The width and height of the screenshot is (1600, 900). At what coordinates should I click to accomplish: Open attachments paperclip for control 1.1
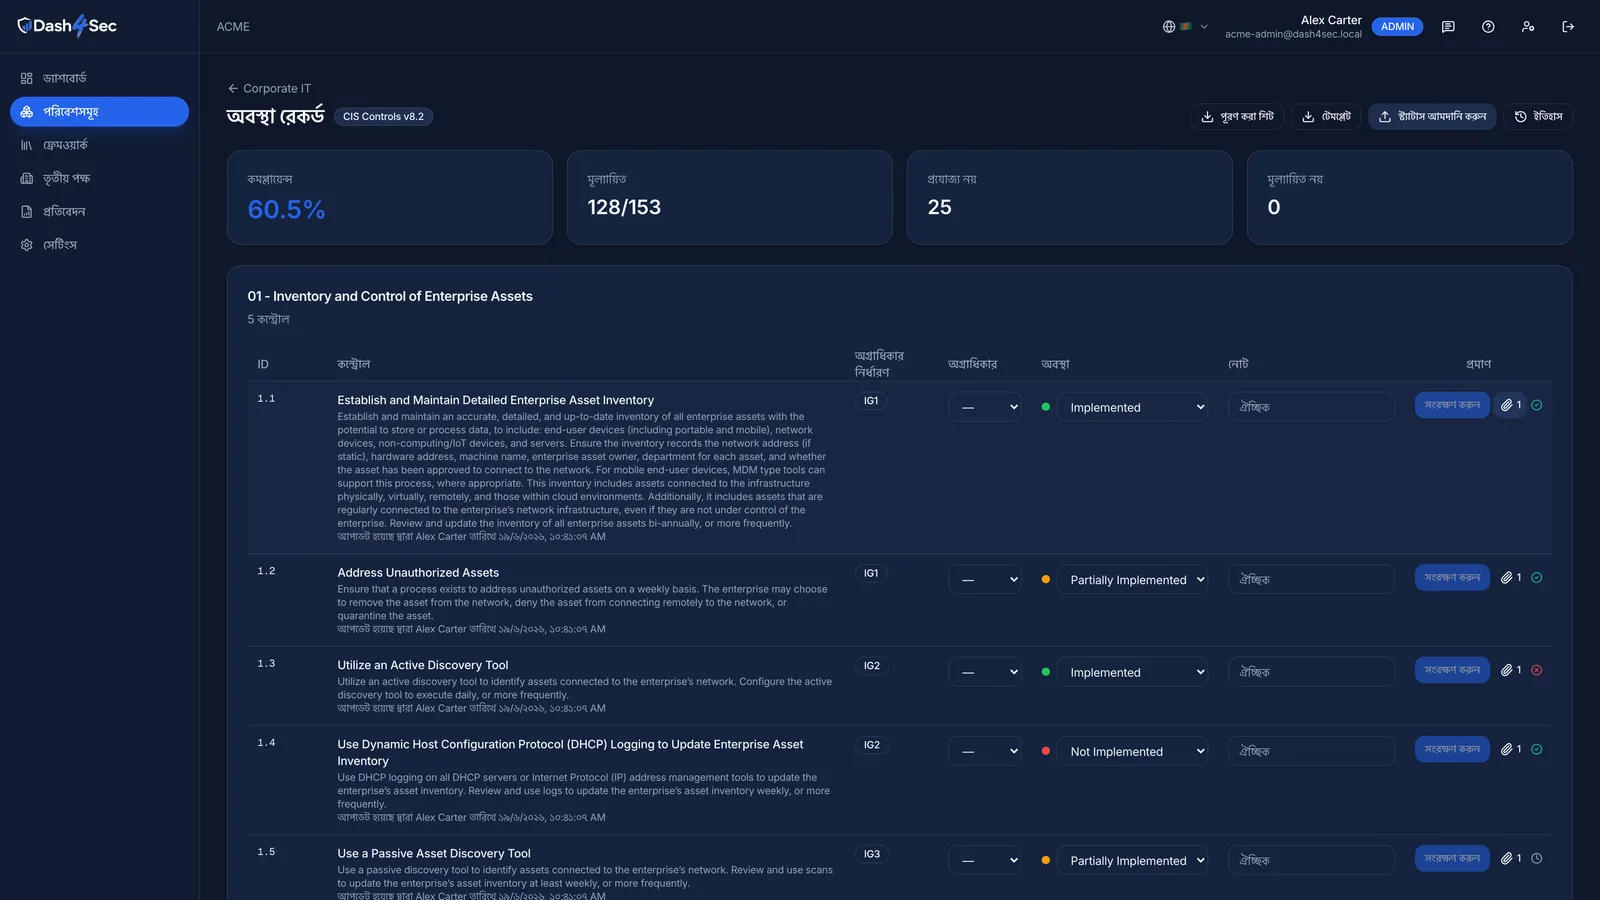[1511, 405]
